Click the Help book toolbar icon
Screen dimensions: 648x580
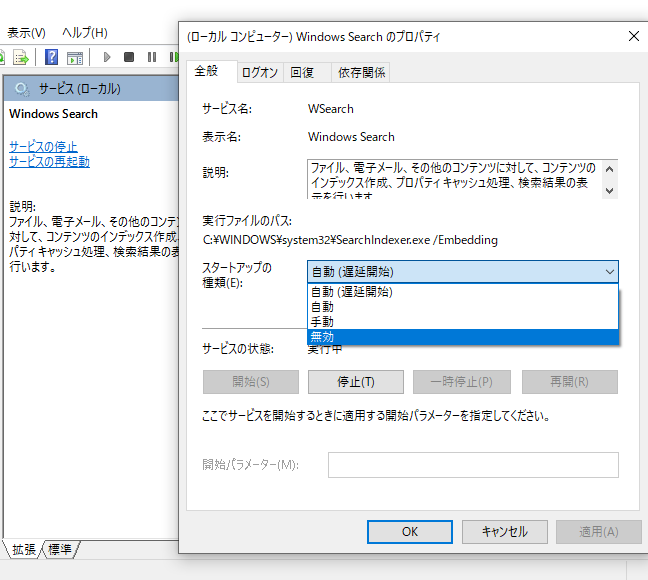pyautogui.click(x=51, y=57)
